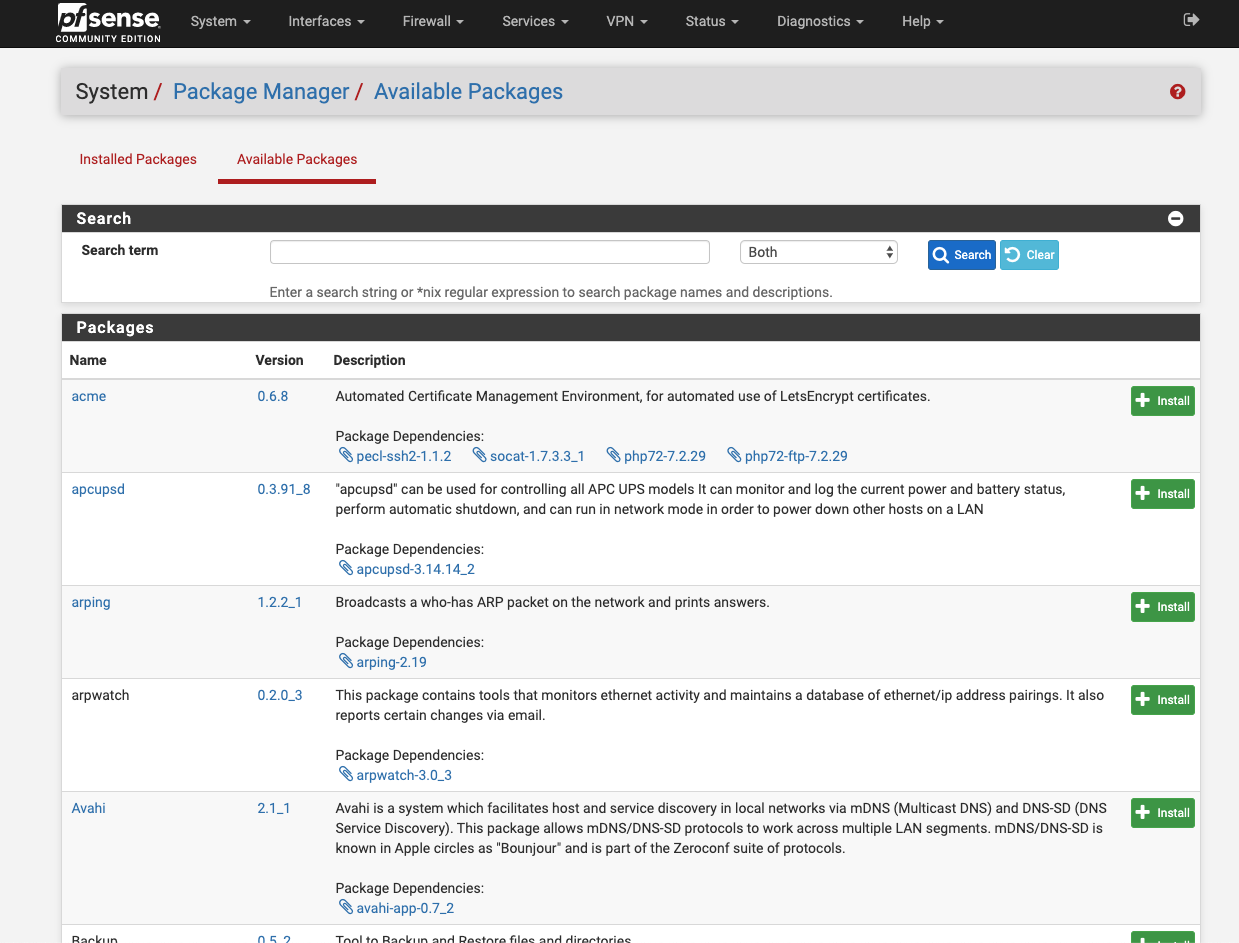Click into the Search term field
The image size is (1239, 943).
[x=490, y=252]
